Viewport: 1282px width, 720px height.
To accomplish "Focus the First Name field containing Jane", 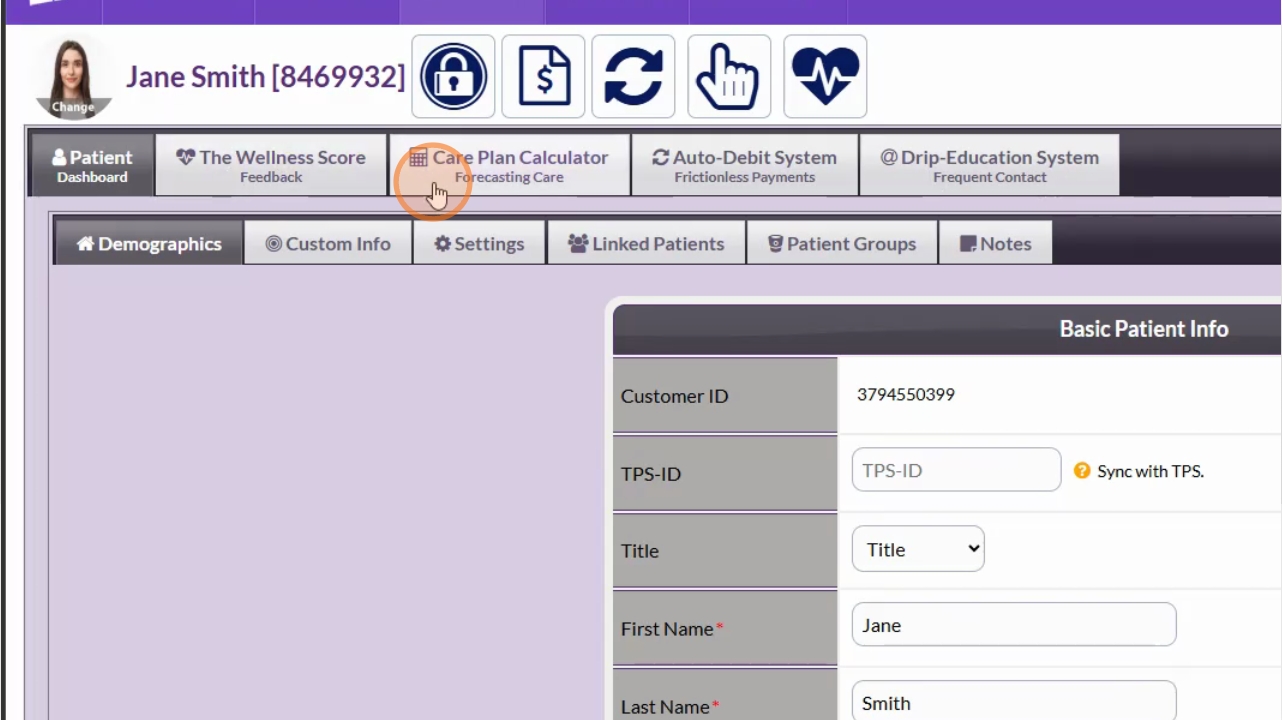I will [x=1014, y=625].
